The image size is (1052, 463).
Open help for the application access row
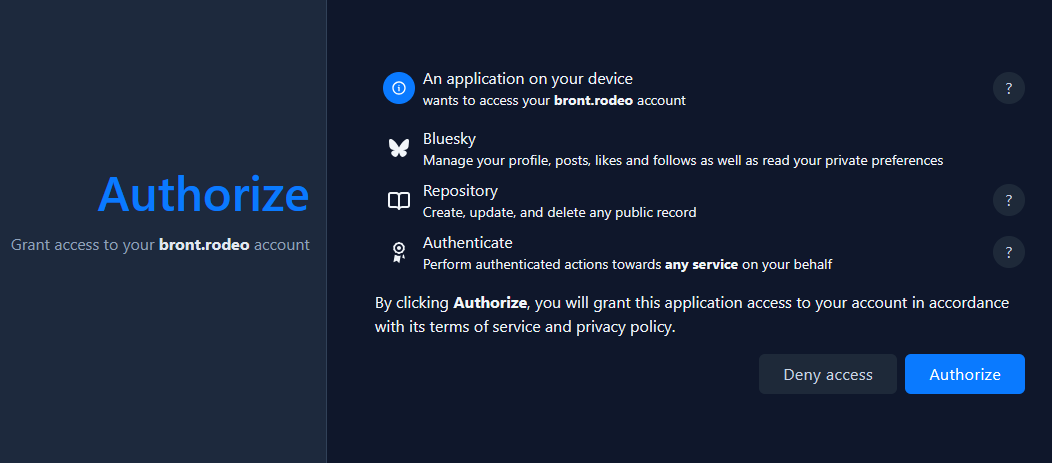pyautogui.click(x=1009, y=88)
